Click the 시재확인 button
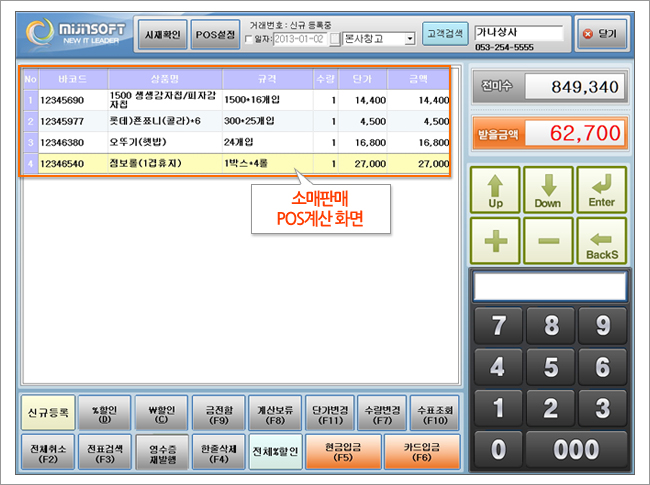Screen dimensions: 650x485 [162, 35]
